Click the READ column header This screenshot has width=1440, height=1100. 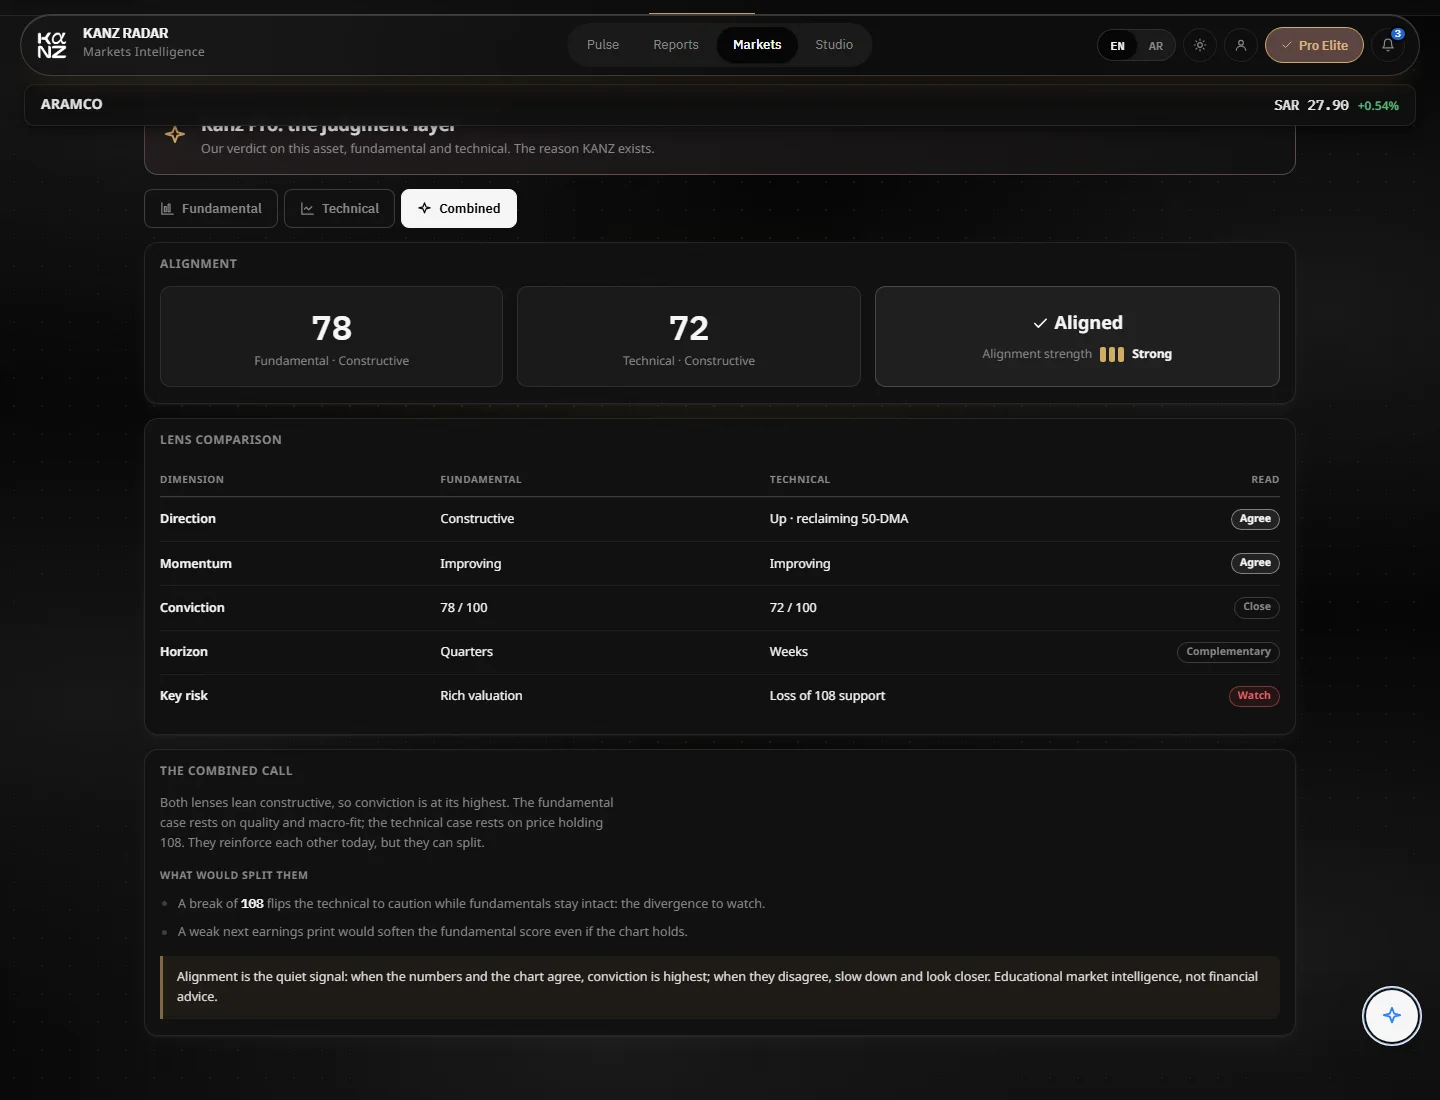point(1265,480)
